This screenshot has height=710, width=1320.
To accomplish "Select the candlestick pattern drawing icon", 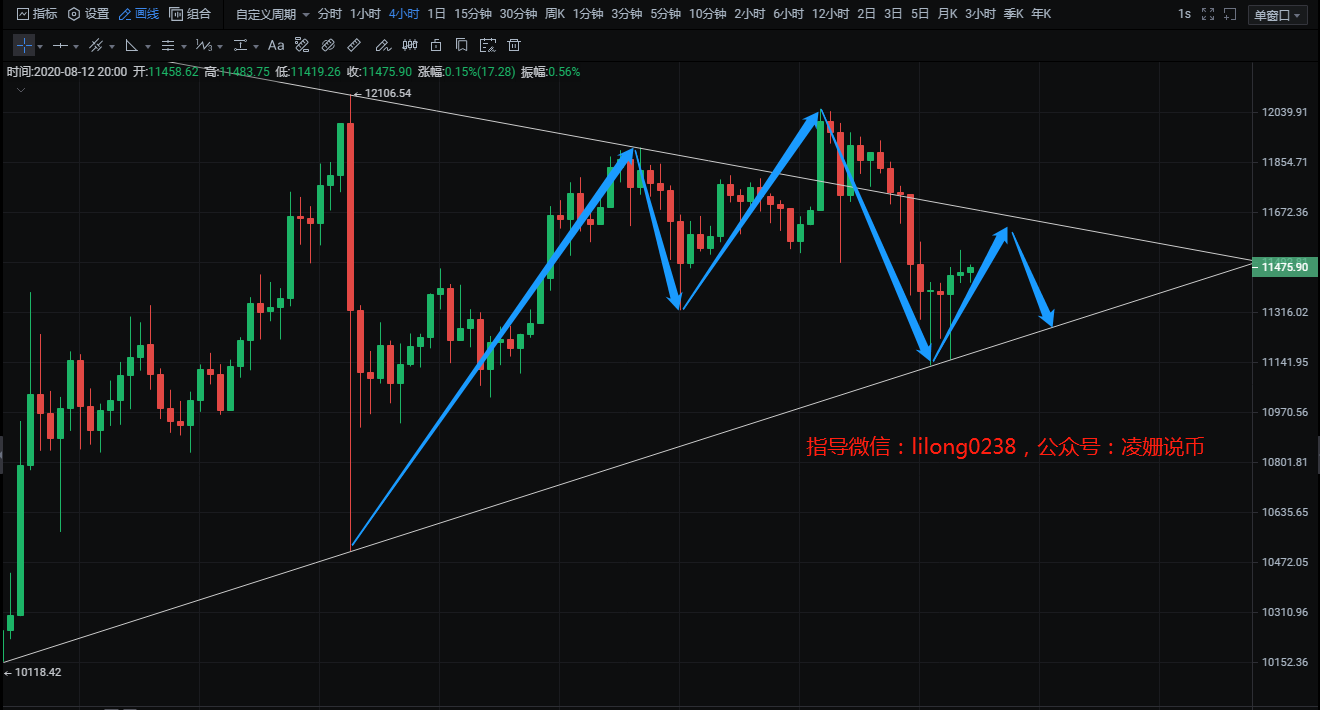I will click(409, 46).
